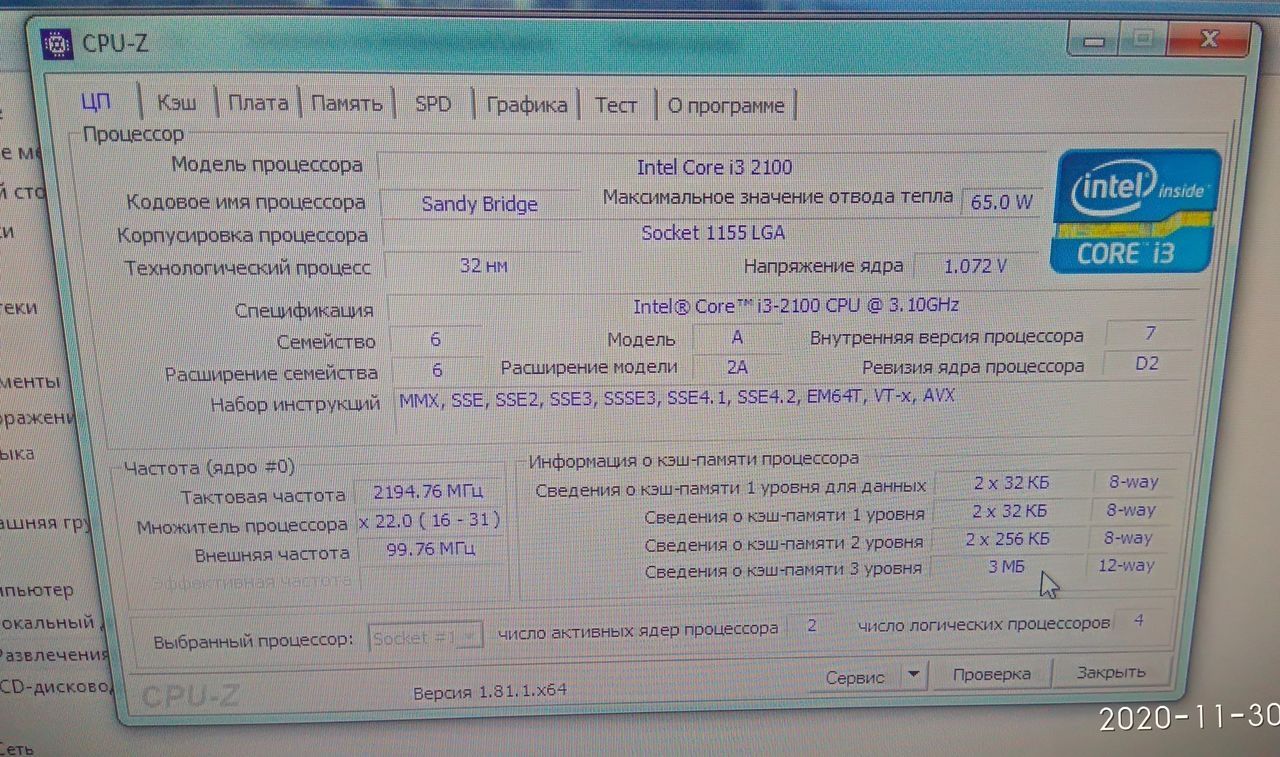Switch to the ЦП tab
The height and width of the screenshot is (757, 1280).
(x=97, y=101)
